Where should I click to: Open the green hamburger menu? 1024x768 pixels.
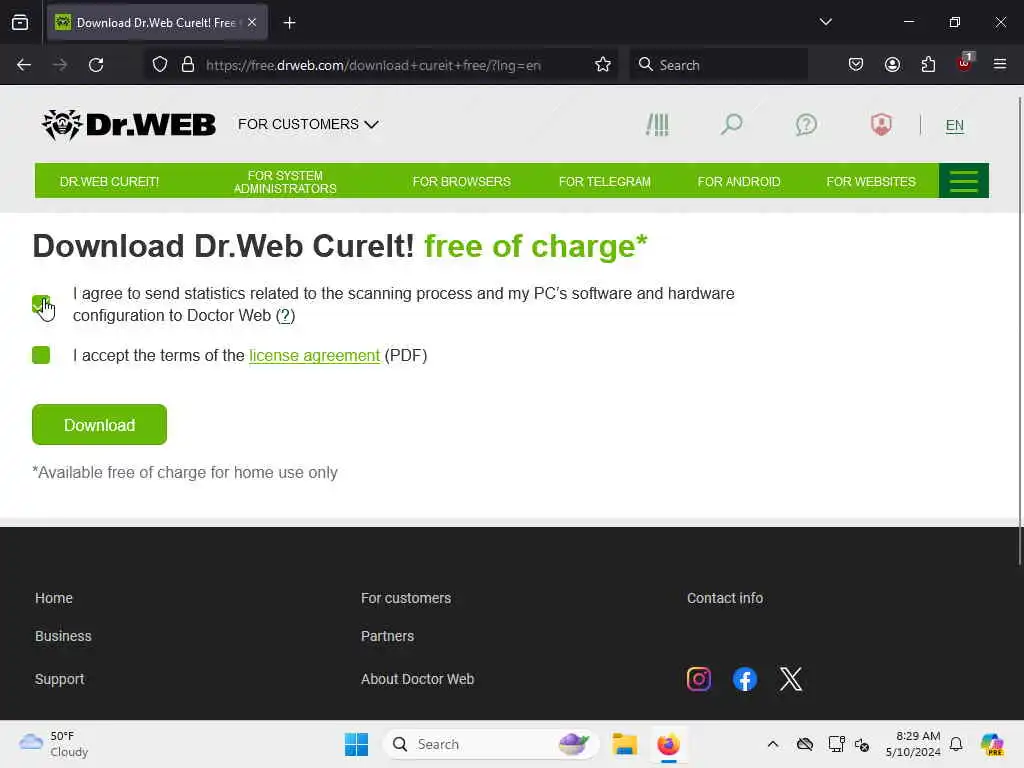pos(963,181)
